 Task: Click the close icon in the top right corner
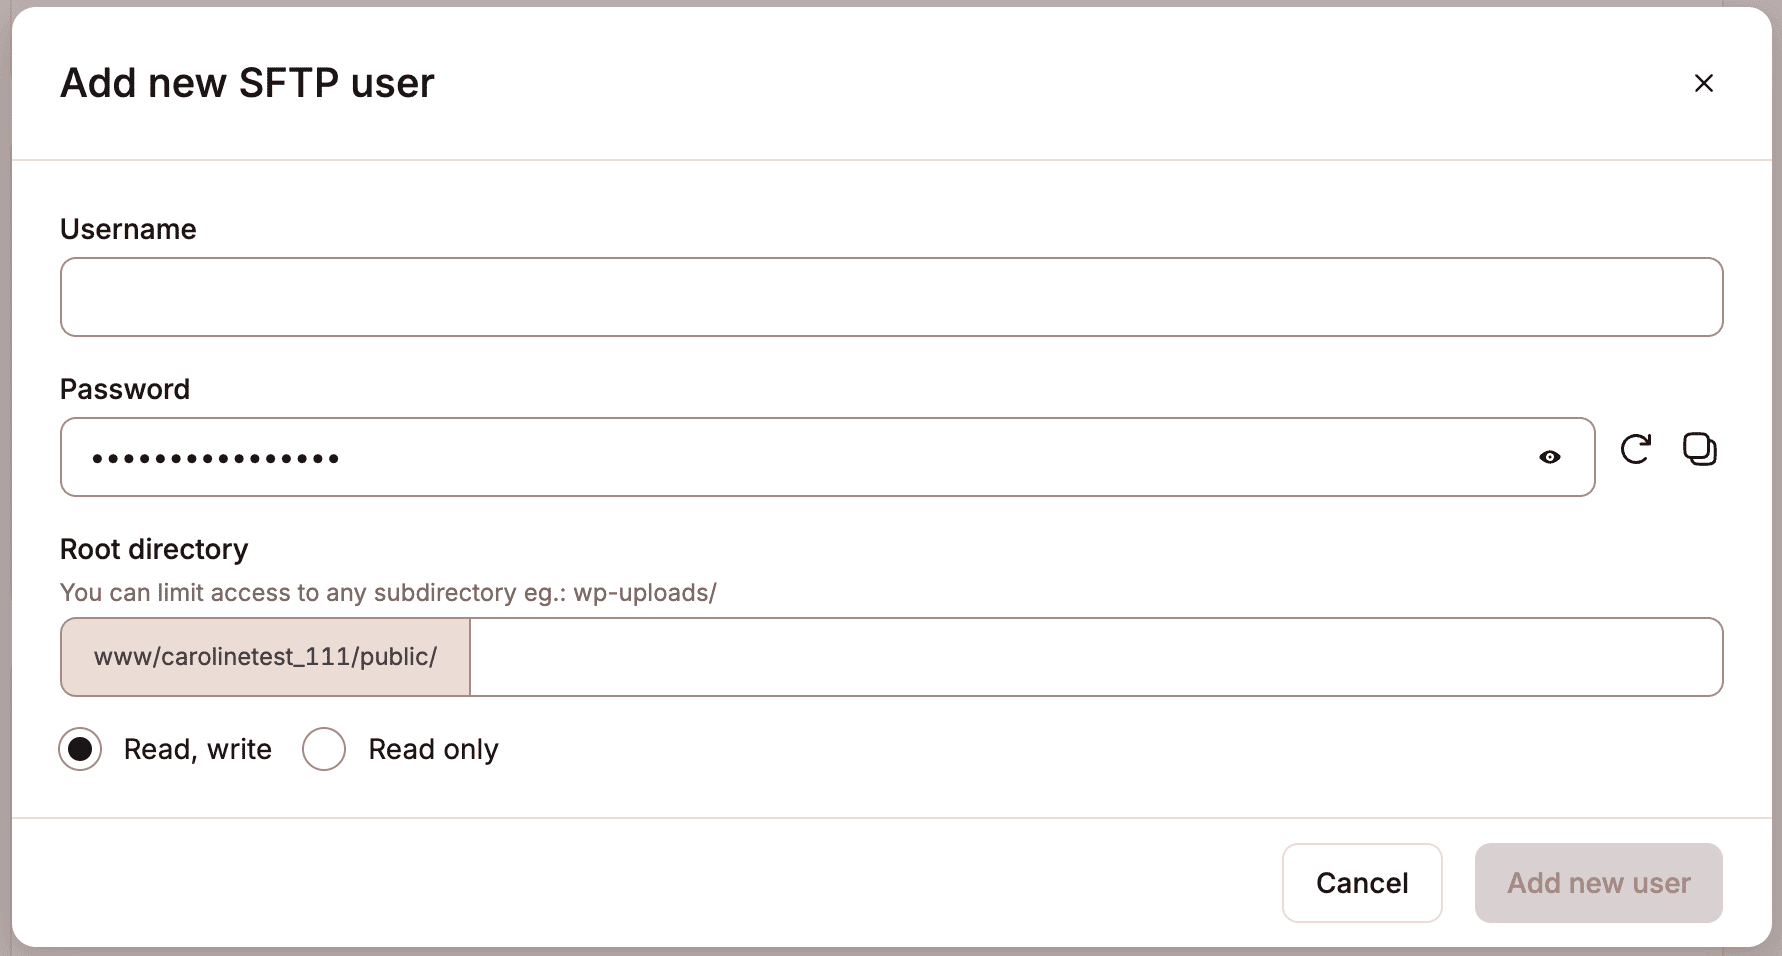(x=1704, y=83)
